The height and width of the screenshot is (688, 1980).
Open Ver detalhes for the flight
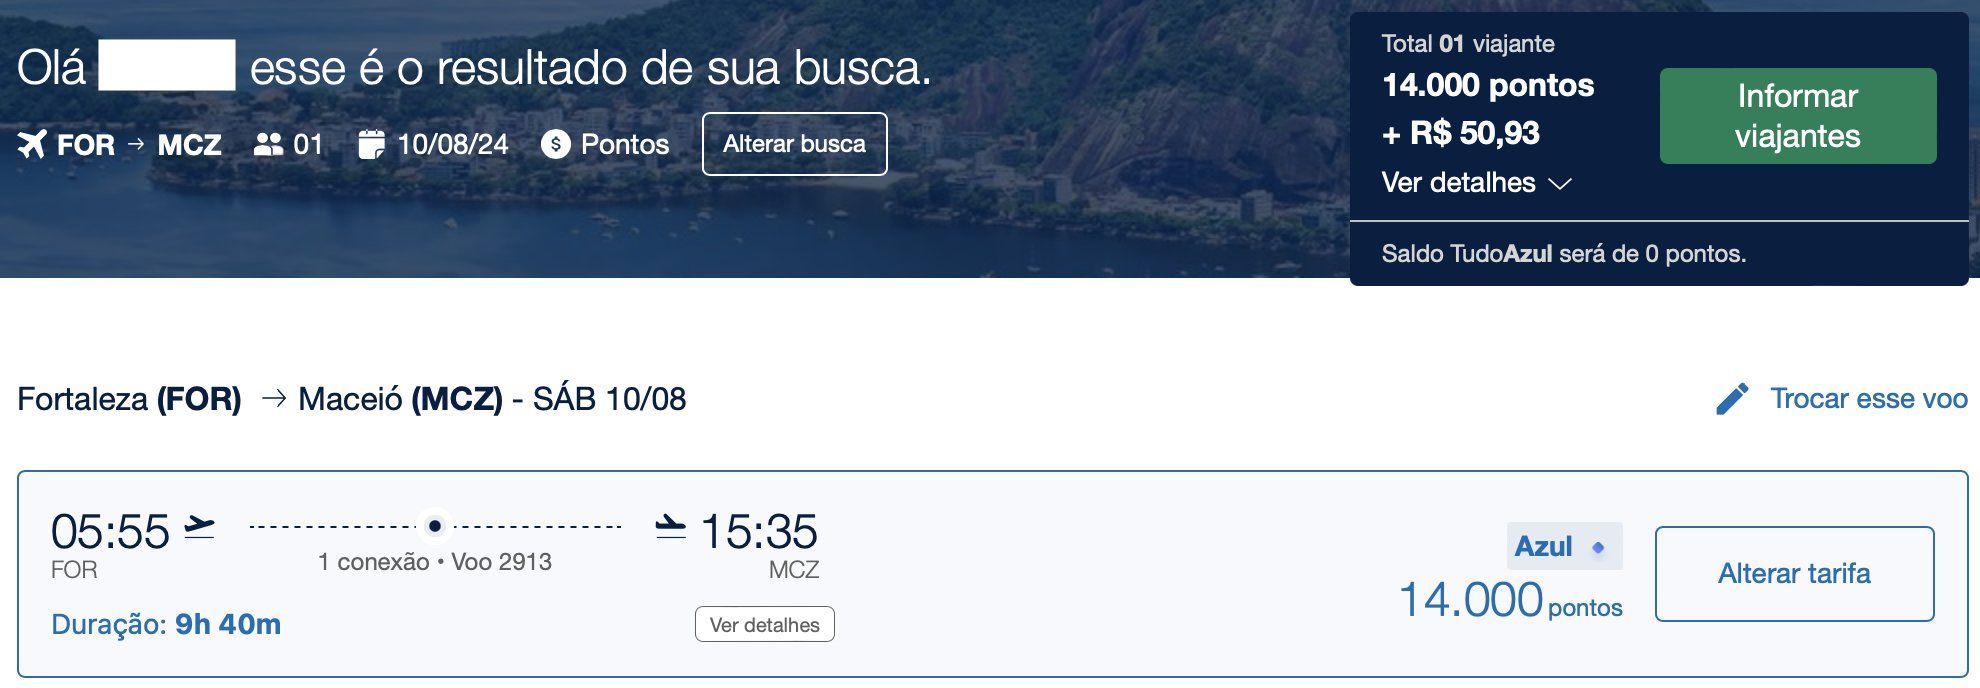[765, 624]
